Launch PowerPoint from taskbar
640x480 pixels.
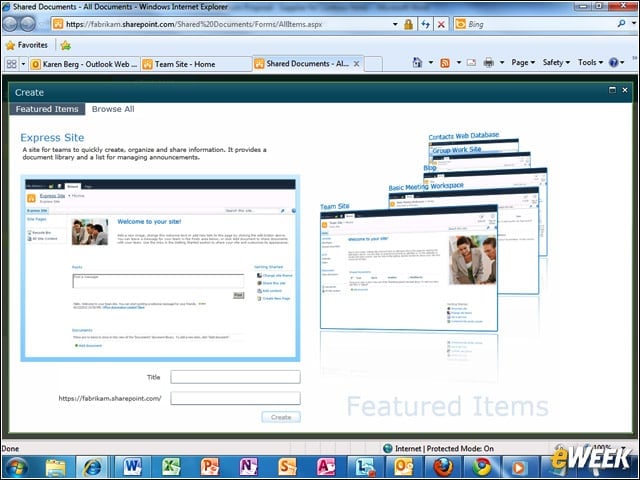(x=210, y=467)
